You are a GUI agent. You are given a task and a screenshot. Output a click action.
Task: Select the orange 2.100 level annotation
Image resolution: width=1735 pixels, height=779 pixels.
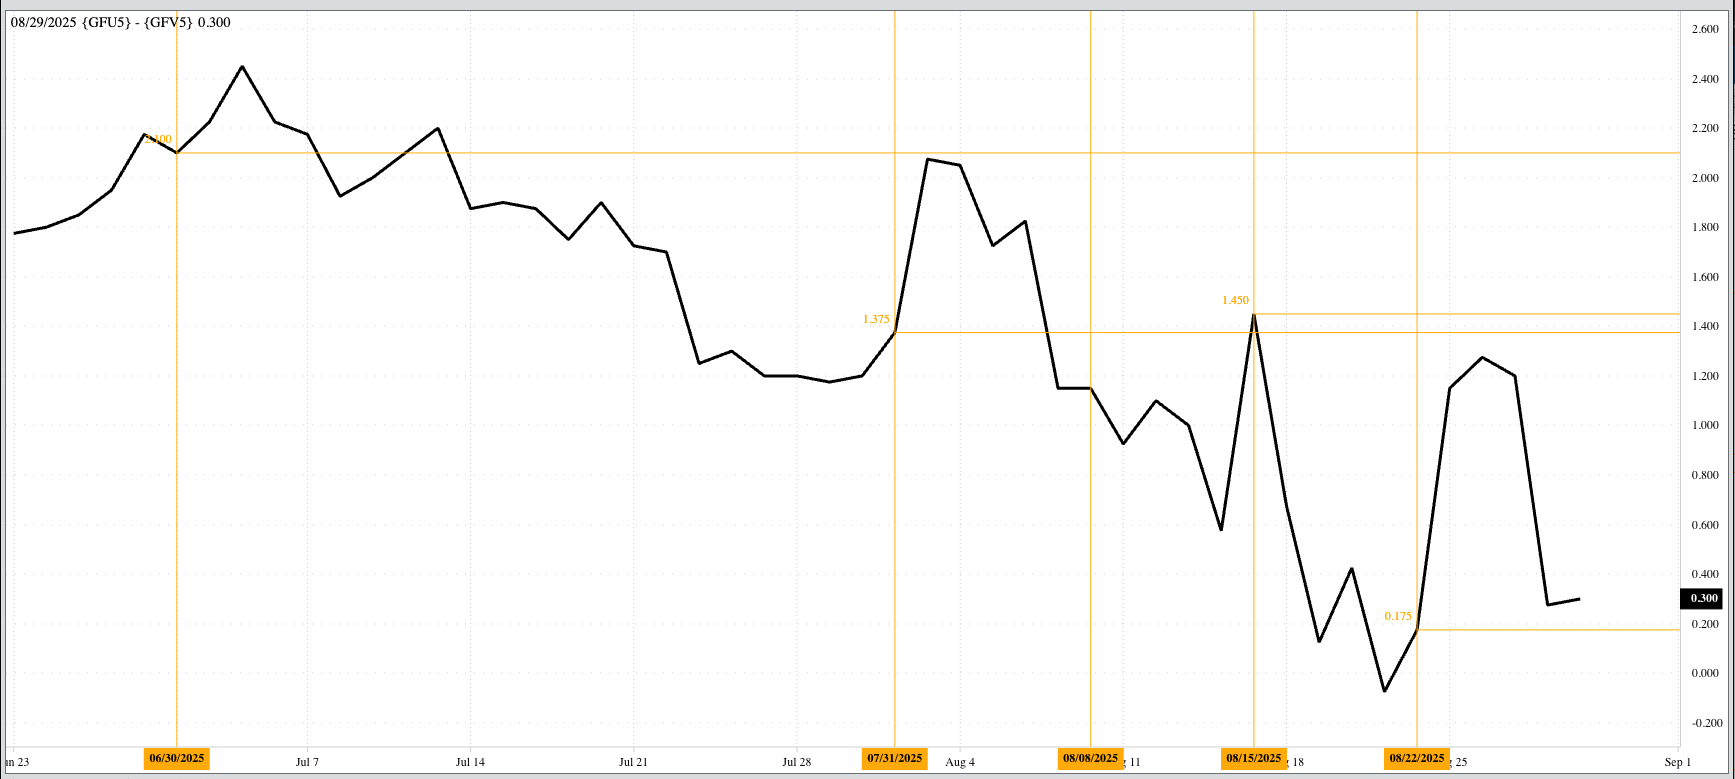tap(159, 140)
